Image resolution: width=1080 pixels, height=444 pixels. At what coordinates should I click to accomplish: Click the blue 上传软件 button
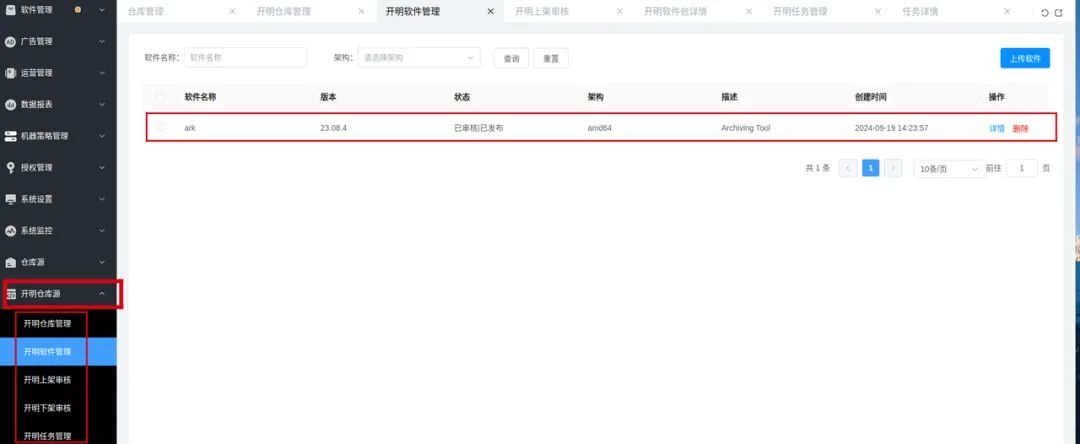click(1024, 58)
